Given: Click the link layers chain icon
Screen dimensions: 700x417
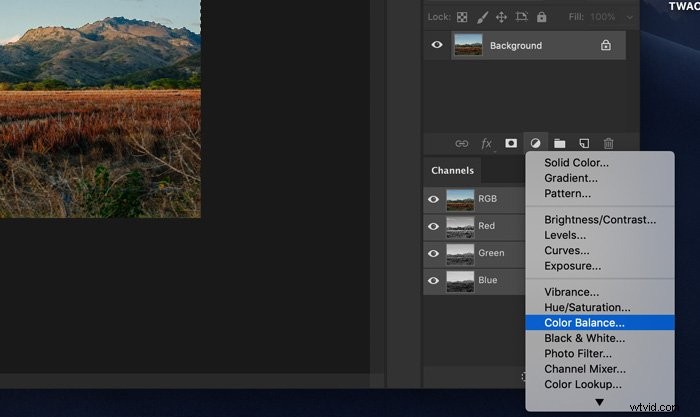Looking at the screenshot, I should [x=462, y=143].
